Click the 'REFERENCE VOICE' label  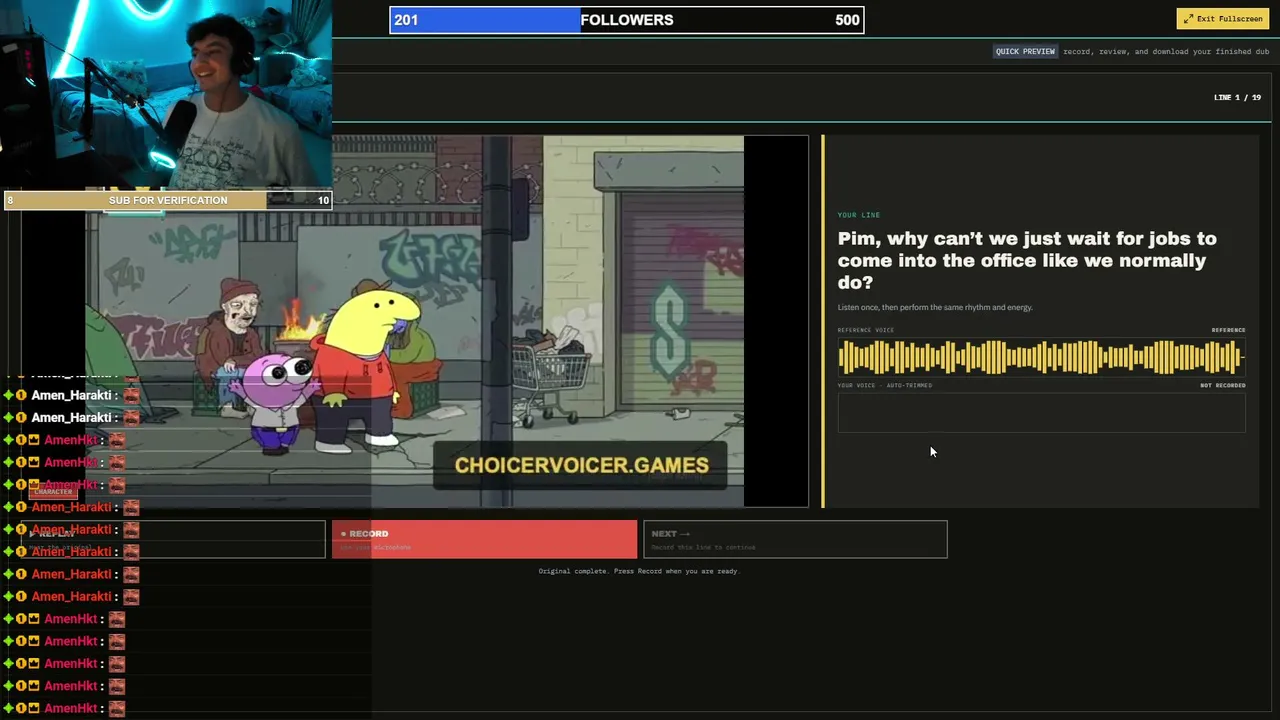[866, 330]
